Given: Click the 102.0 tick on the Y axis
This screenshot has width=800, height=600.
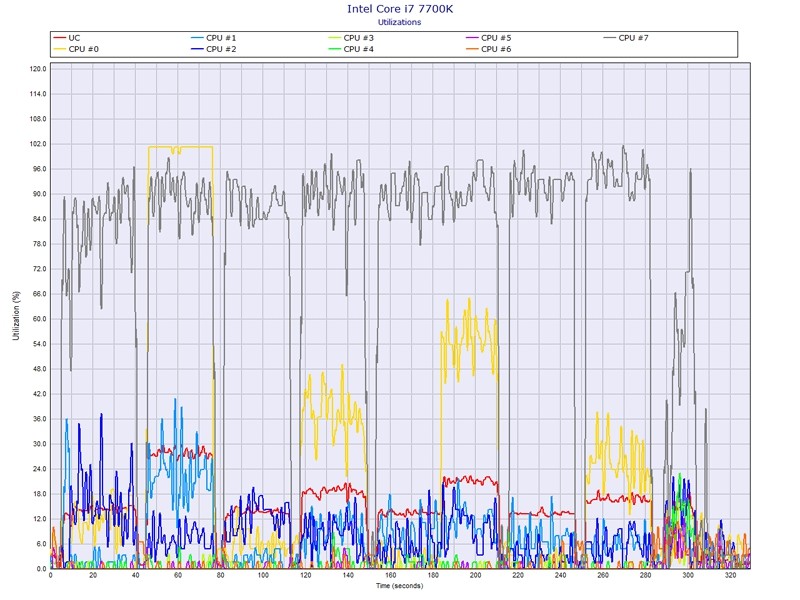Looking at the screenshot, I should pos(38,144).
